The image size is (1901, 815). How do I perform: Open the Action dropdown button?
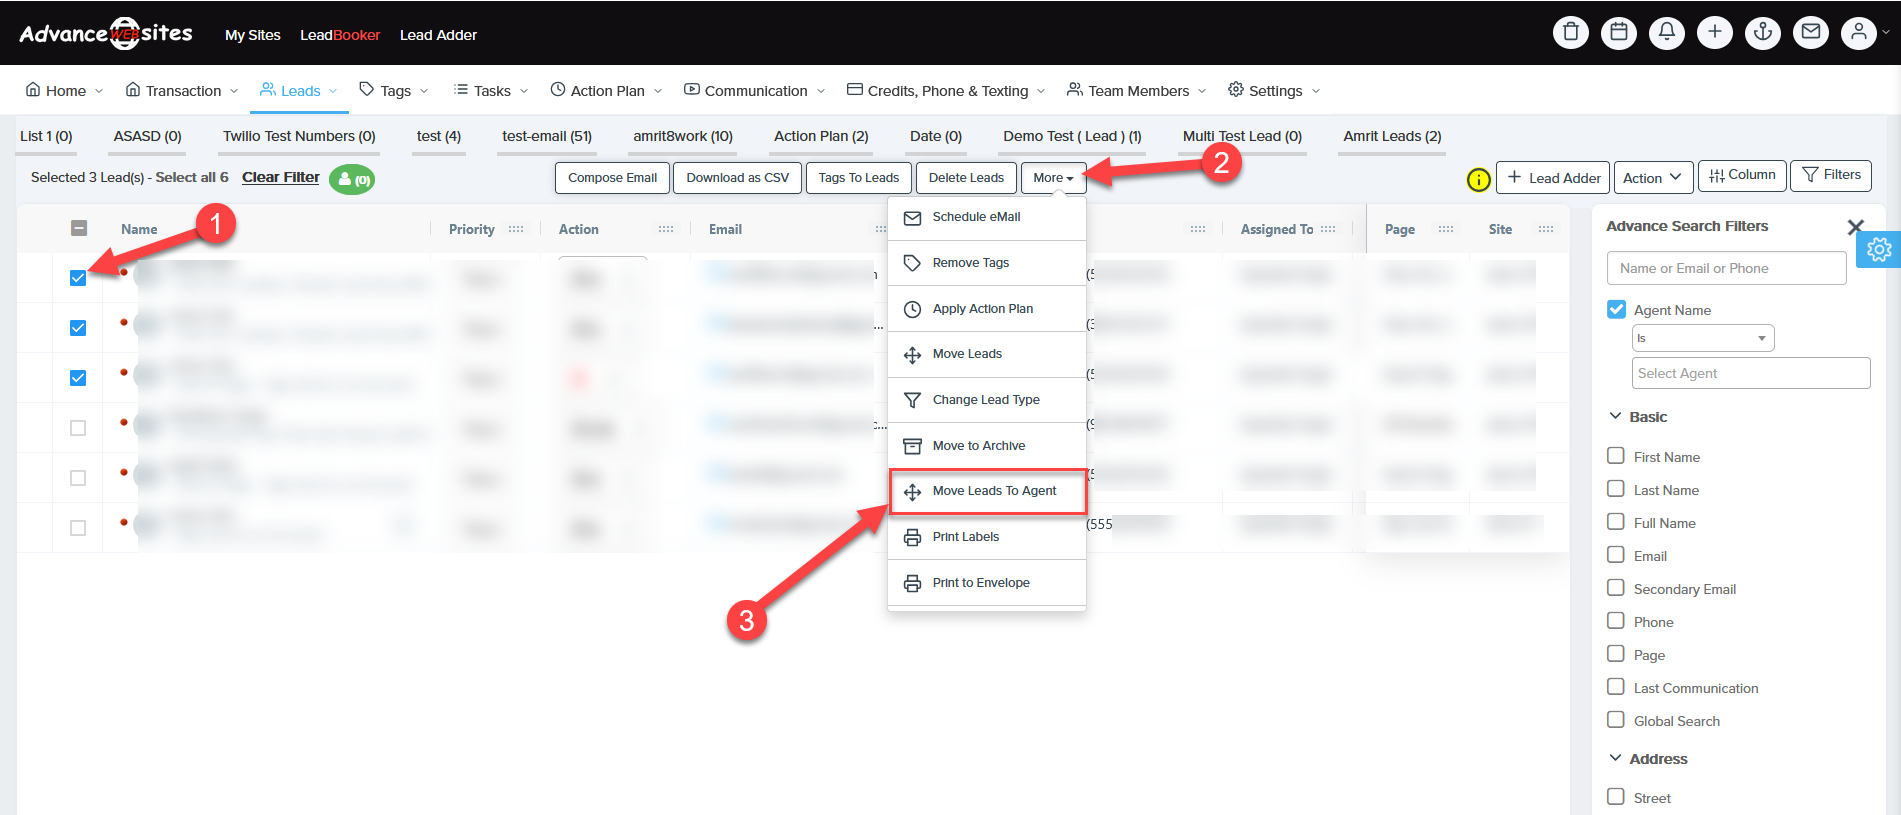pyautogui.click(x=1653, y=178)
